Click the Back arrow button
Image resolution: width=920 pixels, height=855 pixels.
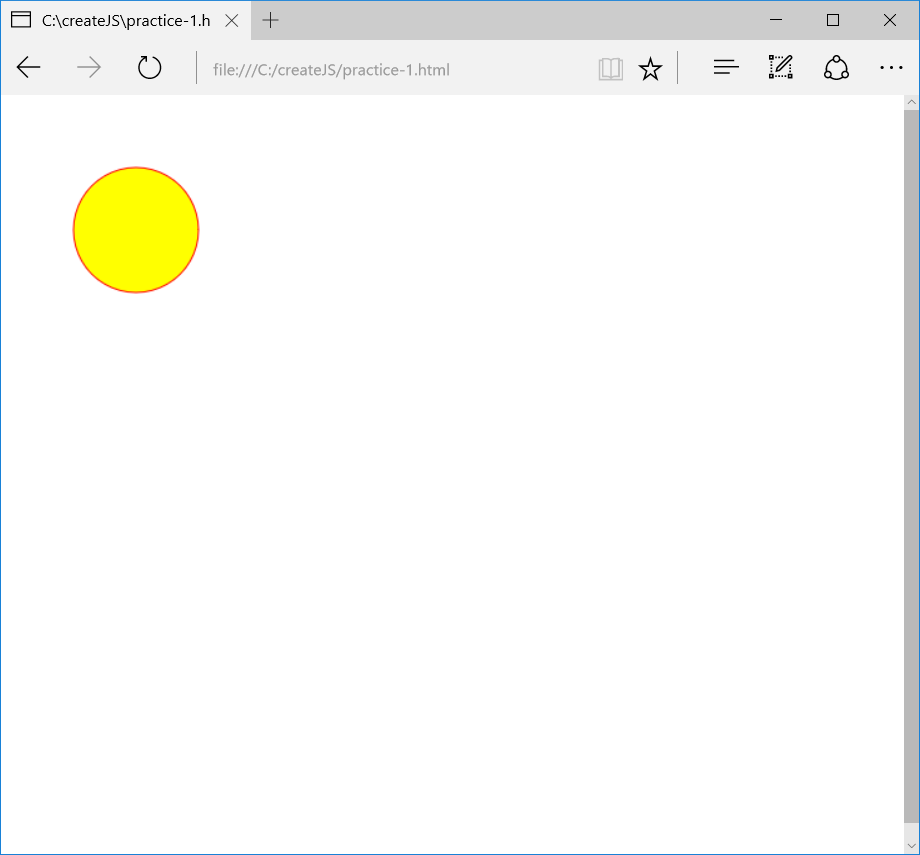pos(29,68)
